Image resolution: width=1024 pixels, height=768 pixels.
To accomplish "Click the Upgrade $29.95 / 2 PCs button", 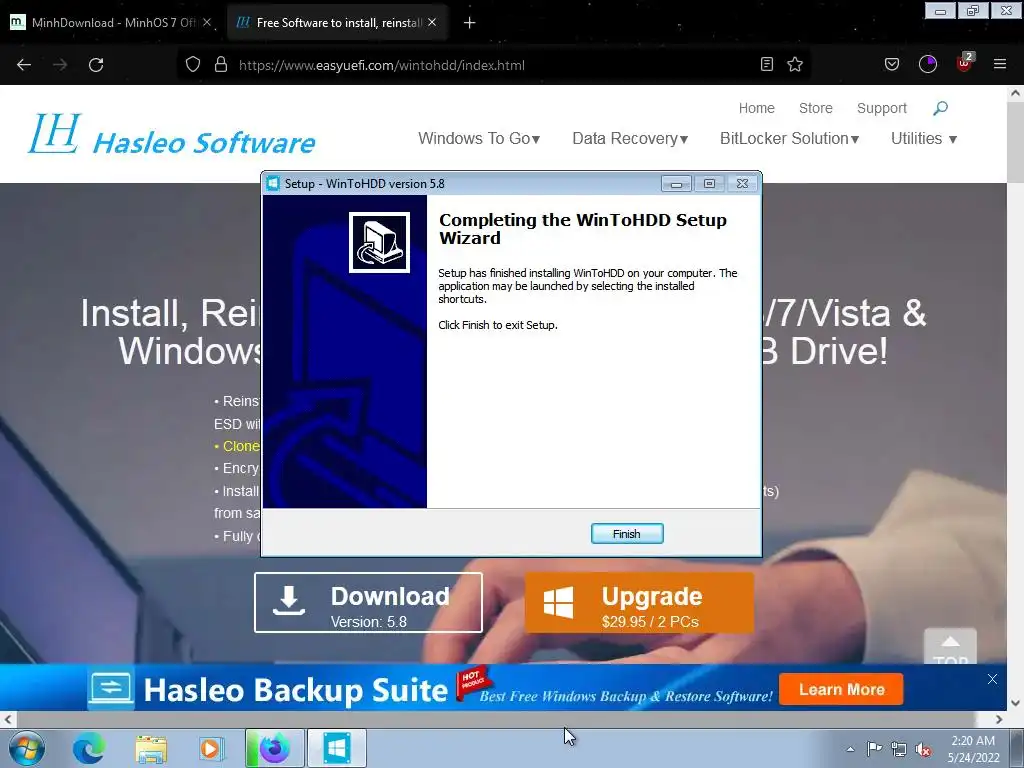I will pos(639,602).
